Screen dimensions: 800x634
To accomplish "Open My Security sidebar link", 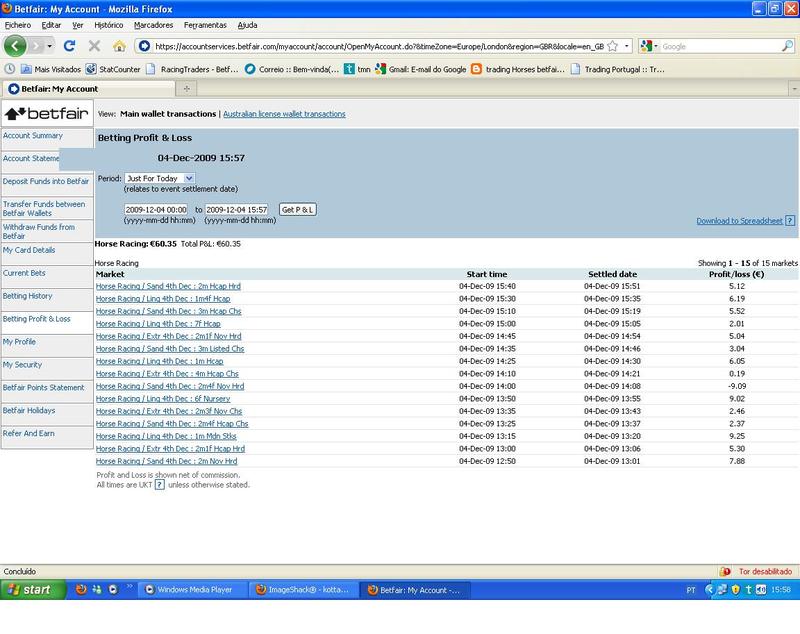I will tap(22, 365).
